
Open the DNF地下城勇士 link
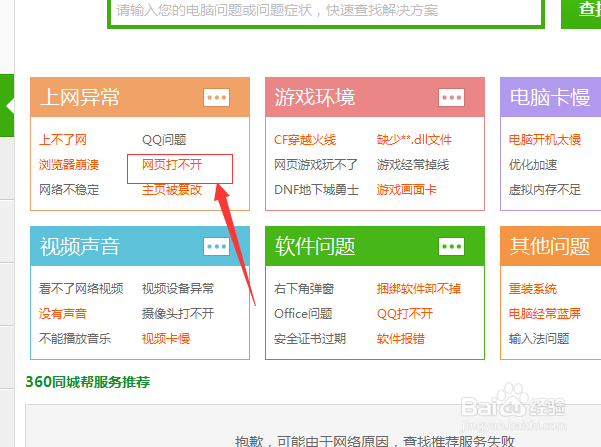click(317, 190)
